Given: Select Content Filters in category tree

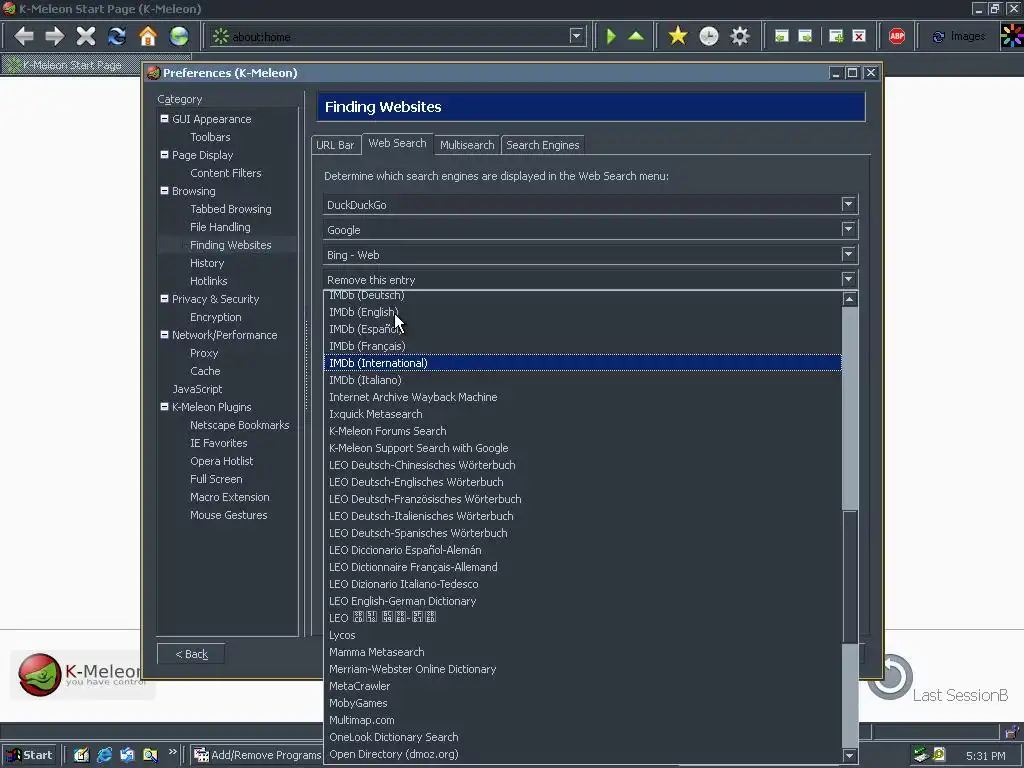Looking at the screenshot, I should tap(225, 173).
